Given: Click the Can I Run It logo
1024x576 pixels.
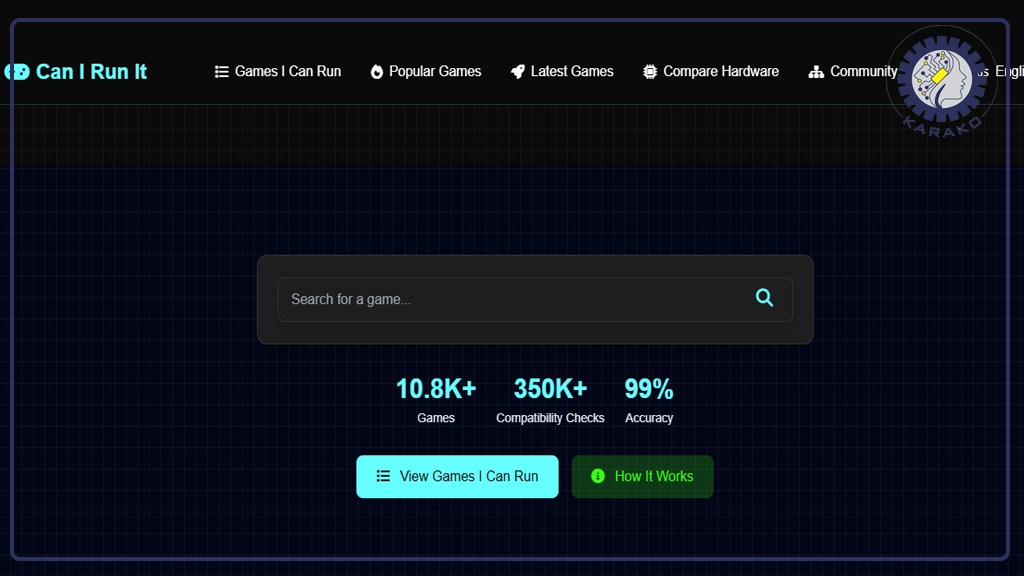Looking at the screenshot, I should click(76, 72).
